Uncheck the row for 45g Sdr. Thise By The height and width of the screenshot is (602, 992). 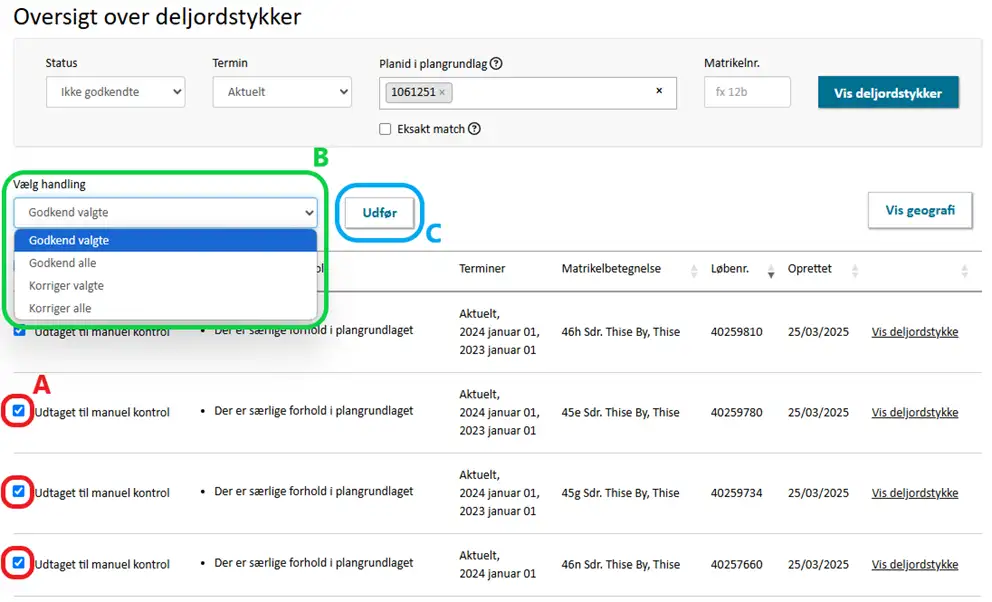(19, 492)
